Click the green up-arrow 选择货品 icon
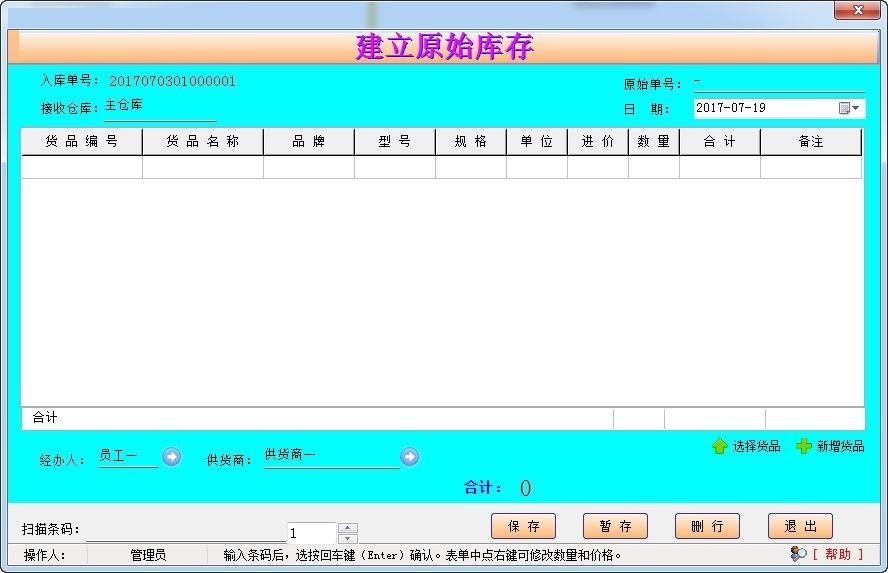 719,446
